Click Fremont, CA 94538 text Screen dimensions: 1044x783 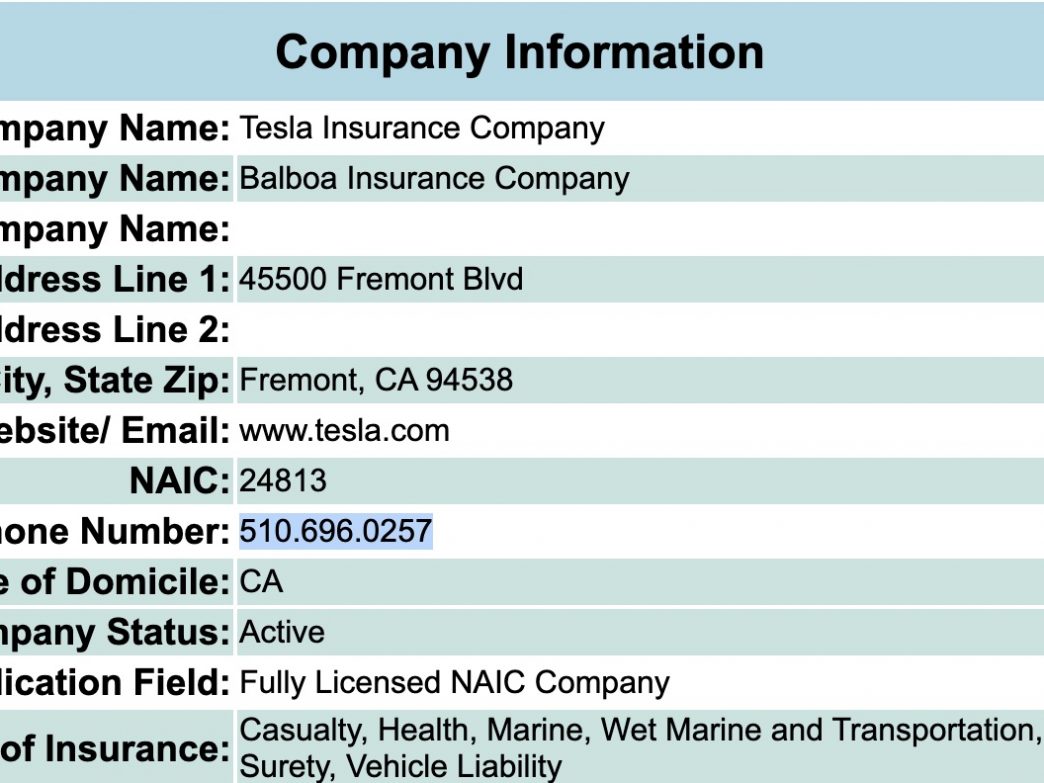tap(376, 380)
